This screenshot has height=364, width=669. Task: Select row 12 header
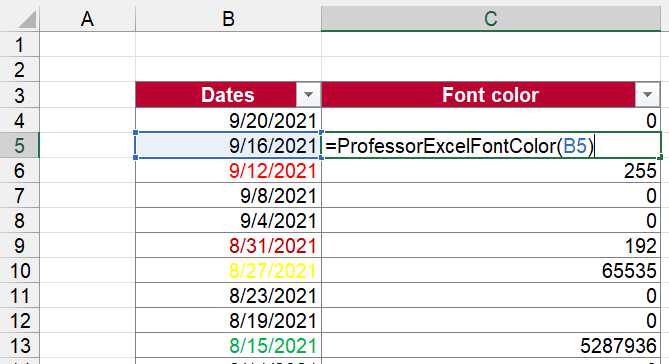[19, 320]
